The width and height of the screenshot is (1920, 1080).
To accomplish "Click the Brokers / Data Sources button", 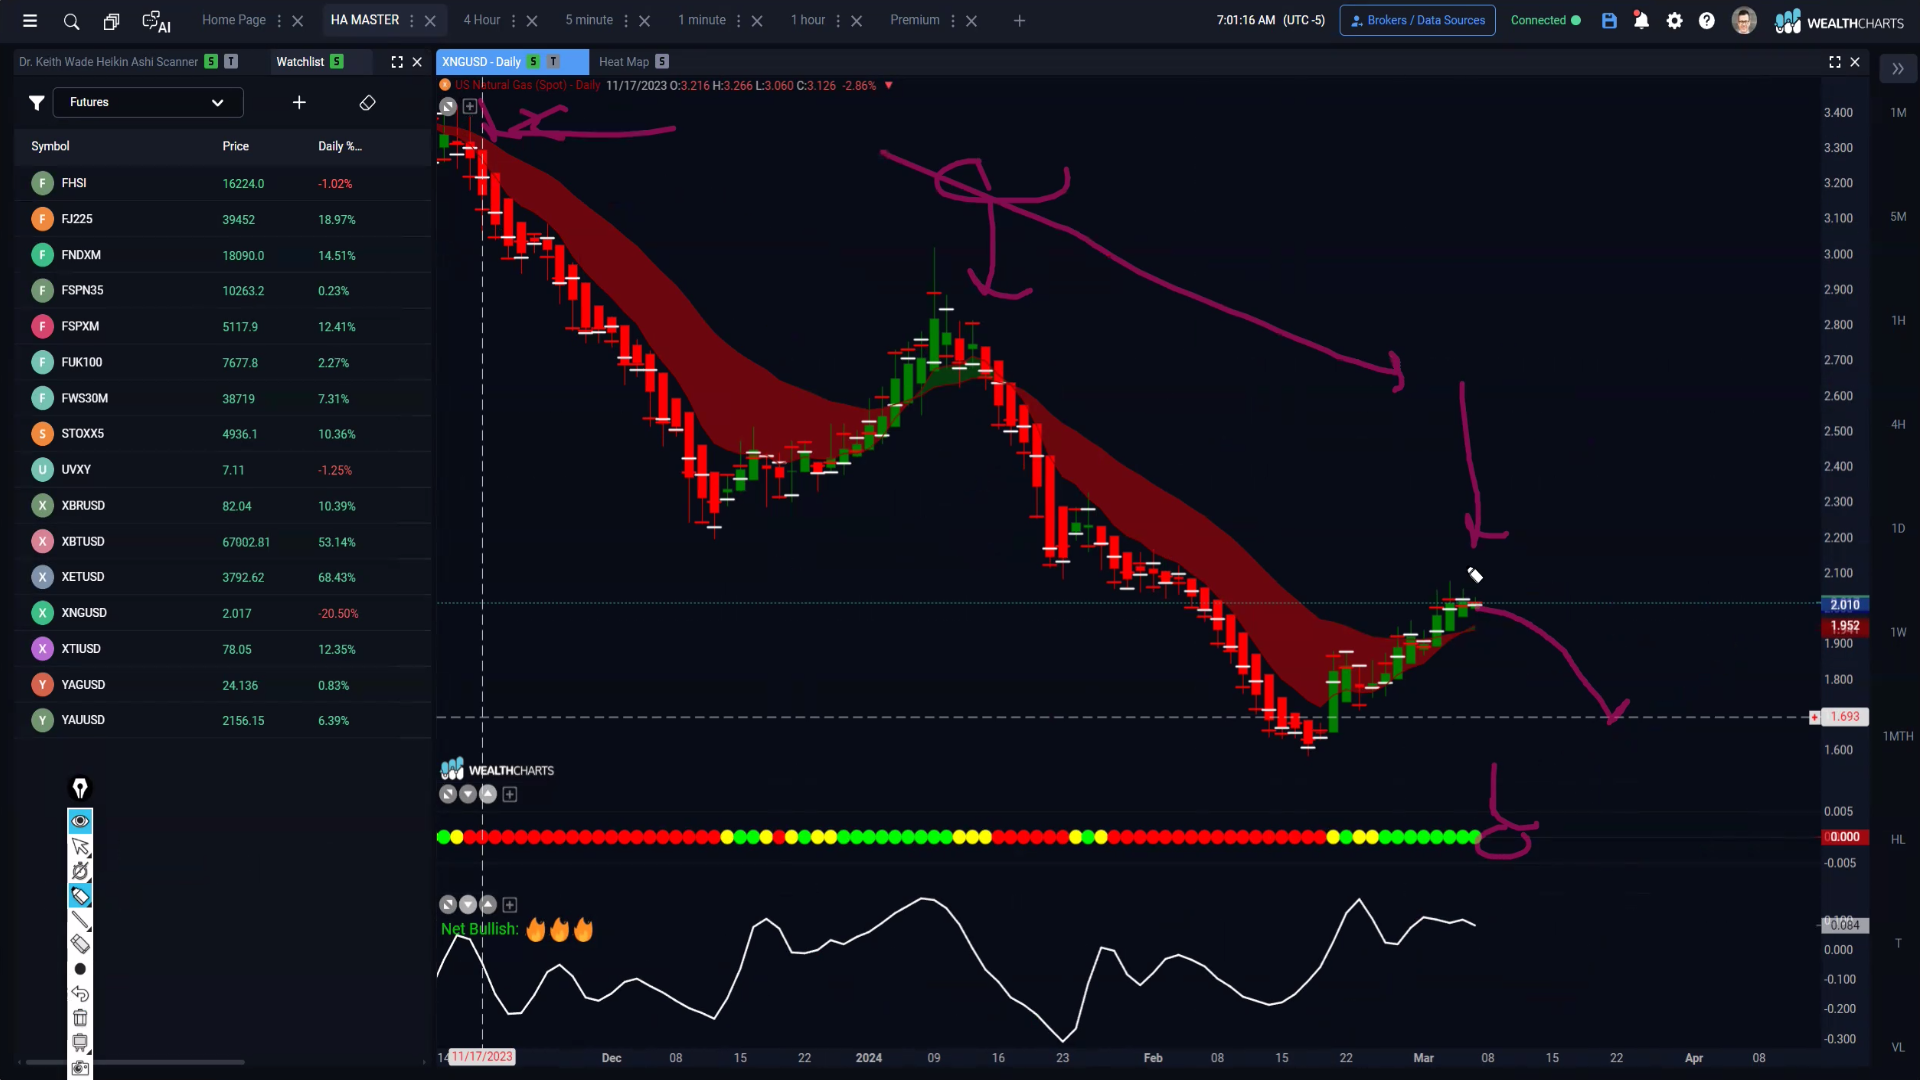I will click(x=1417, y=20).
